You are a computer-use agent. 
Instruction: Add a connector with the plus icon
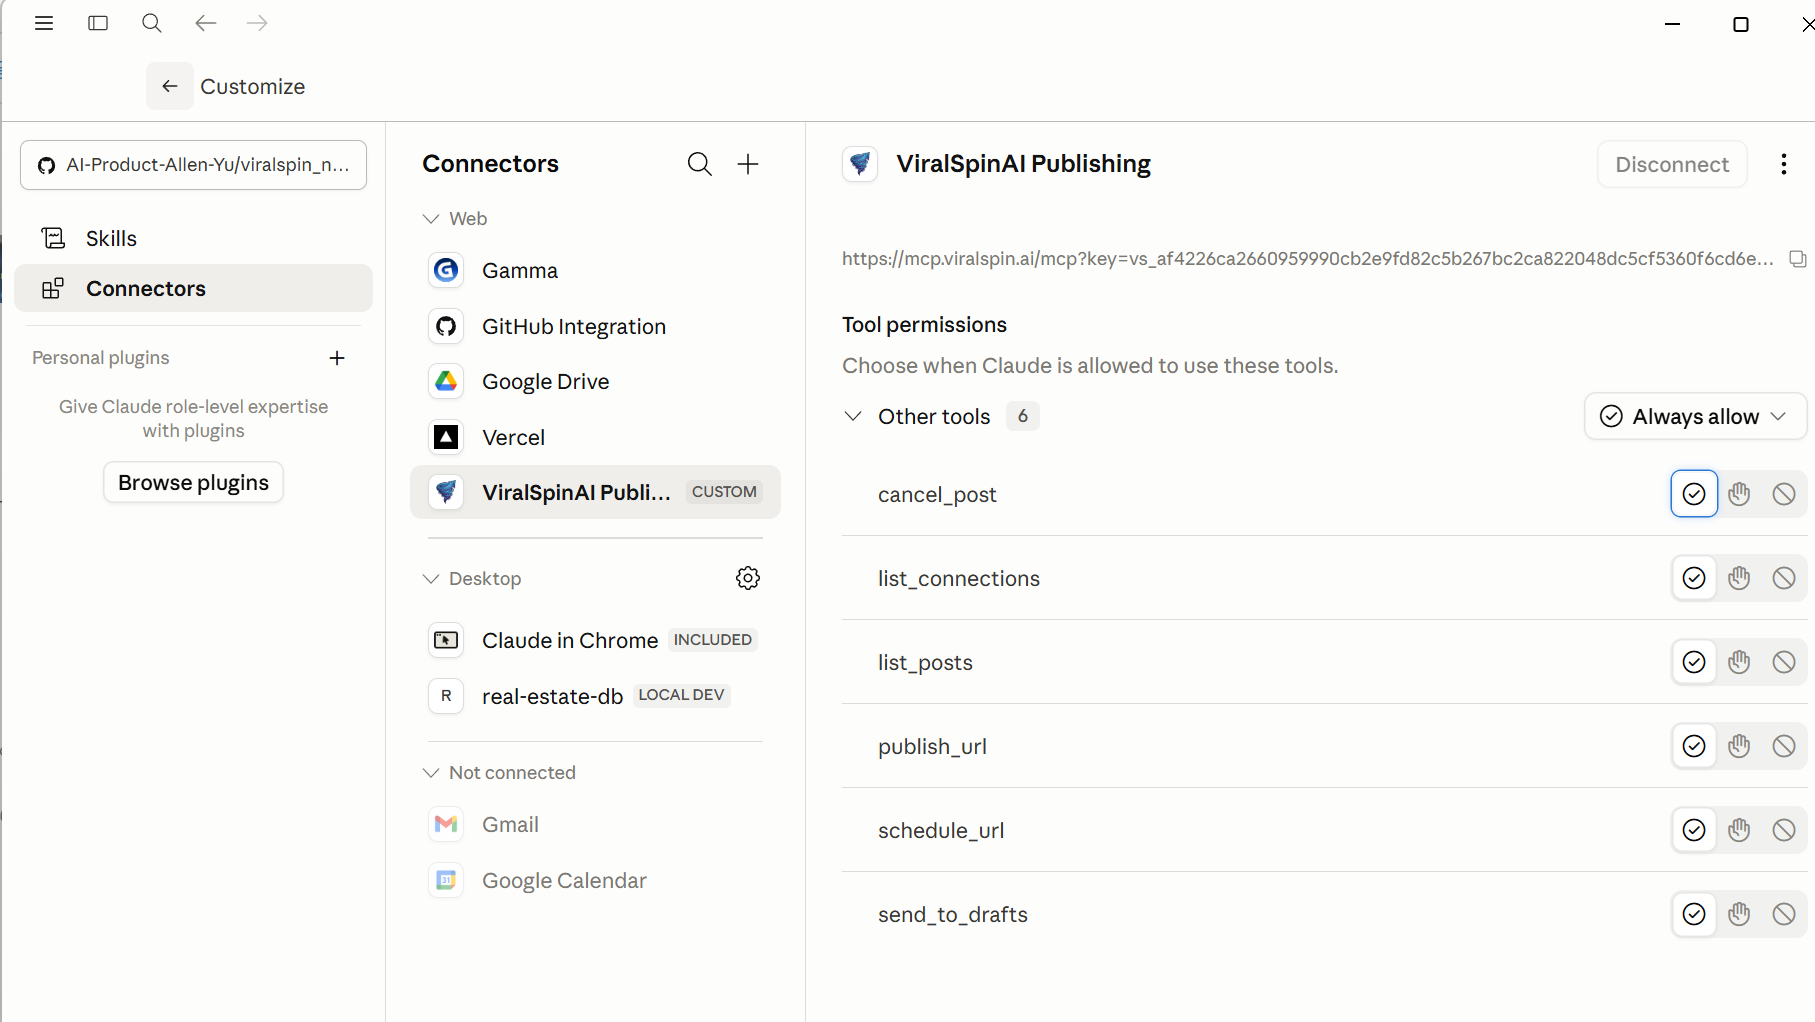click(x=748, y=164)
